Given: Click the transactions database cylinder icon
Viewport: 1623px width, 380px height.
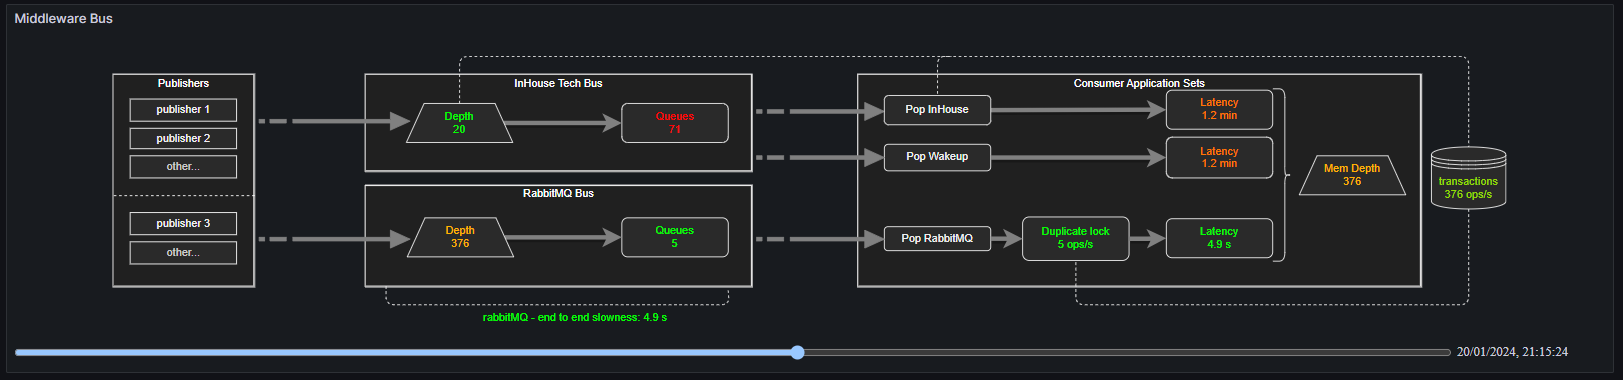Looking at the screenshot, I should point(1468,177).
